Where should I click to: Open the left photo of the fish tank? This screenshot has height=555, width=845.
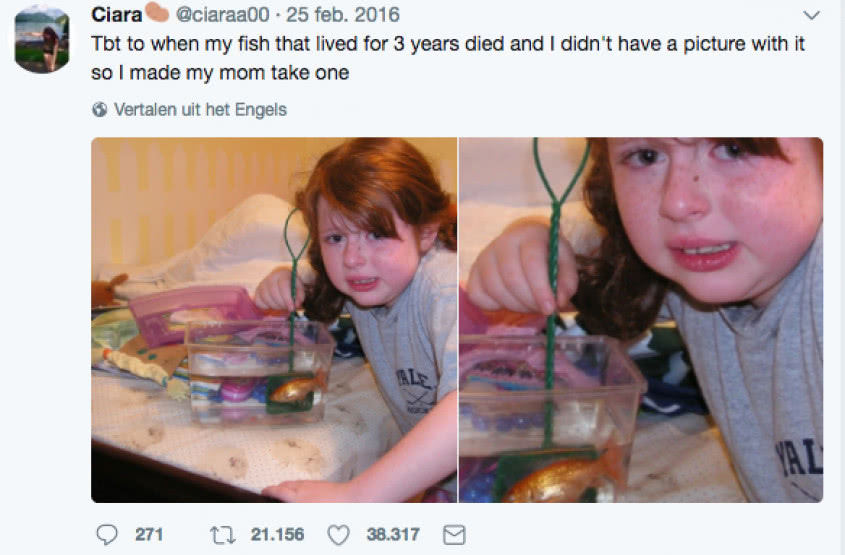point(274,319)
